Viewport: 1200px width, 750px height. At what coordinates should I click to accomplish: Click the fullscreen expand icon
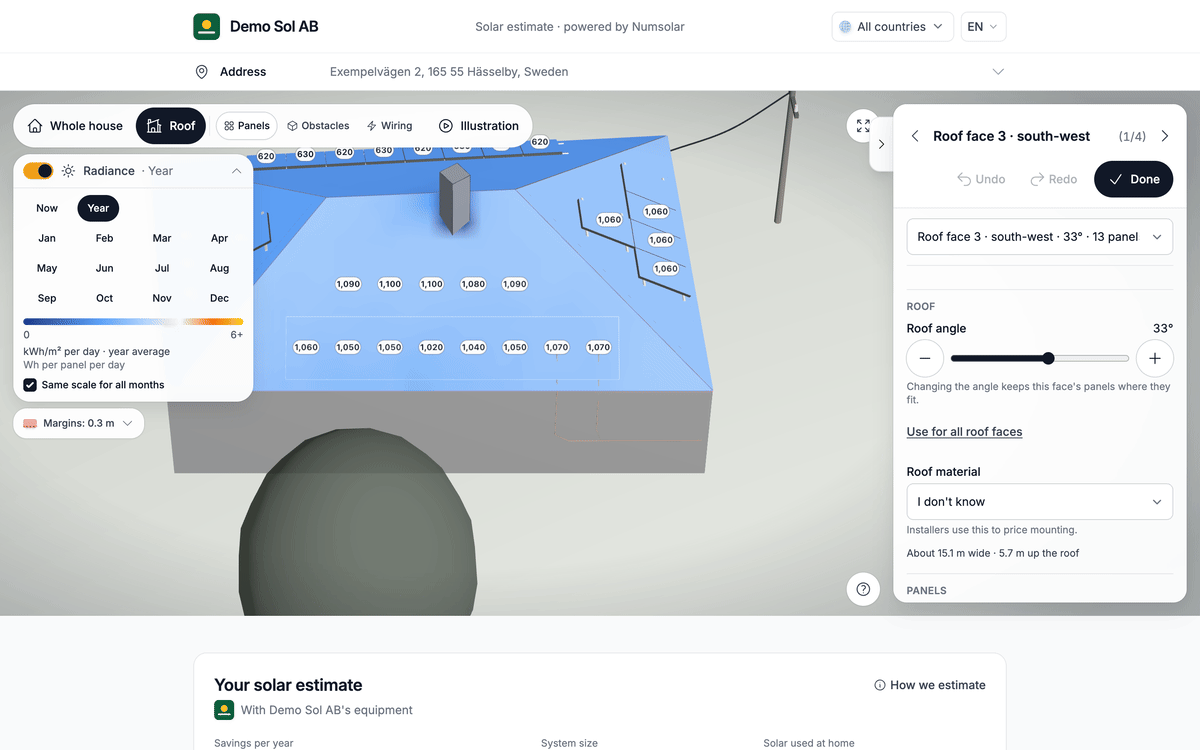pos(863,125)
